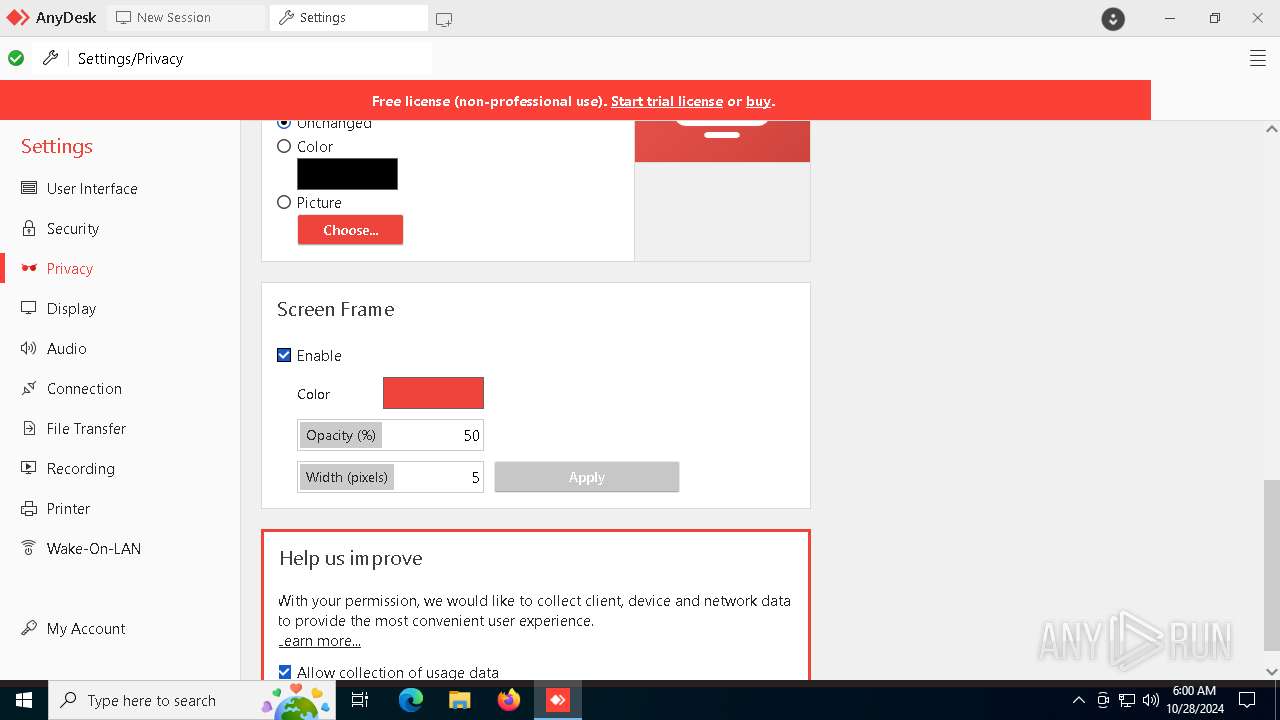Click the Audio speaker icon
Screen dimensions: 1280x720
coord(29,348)
